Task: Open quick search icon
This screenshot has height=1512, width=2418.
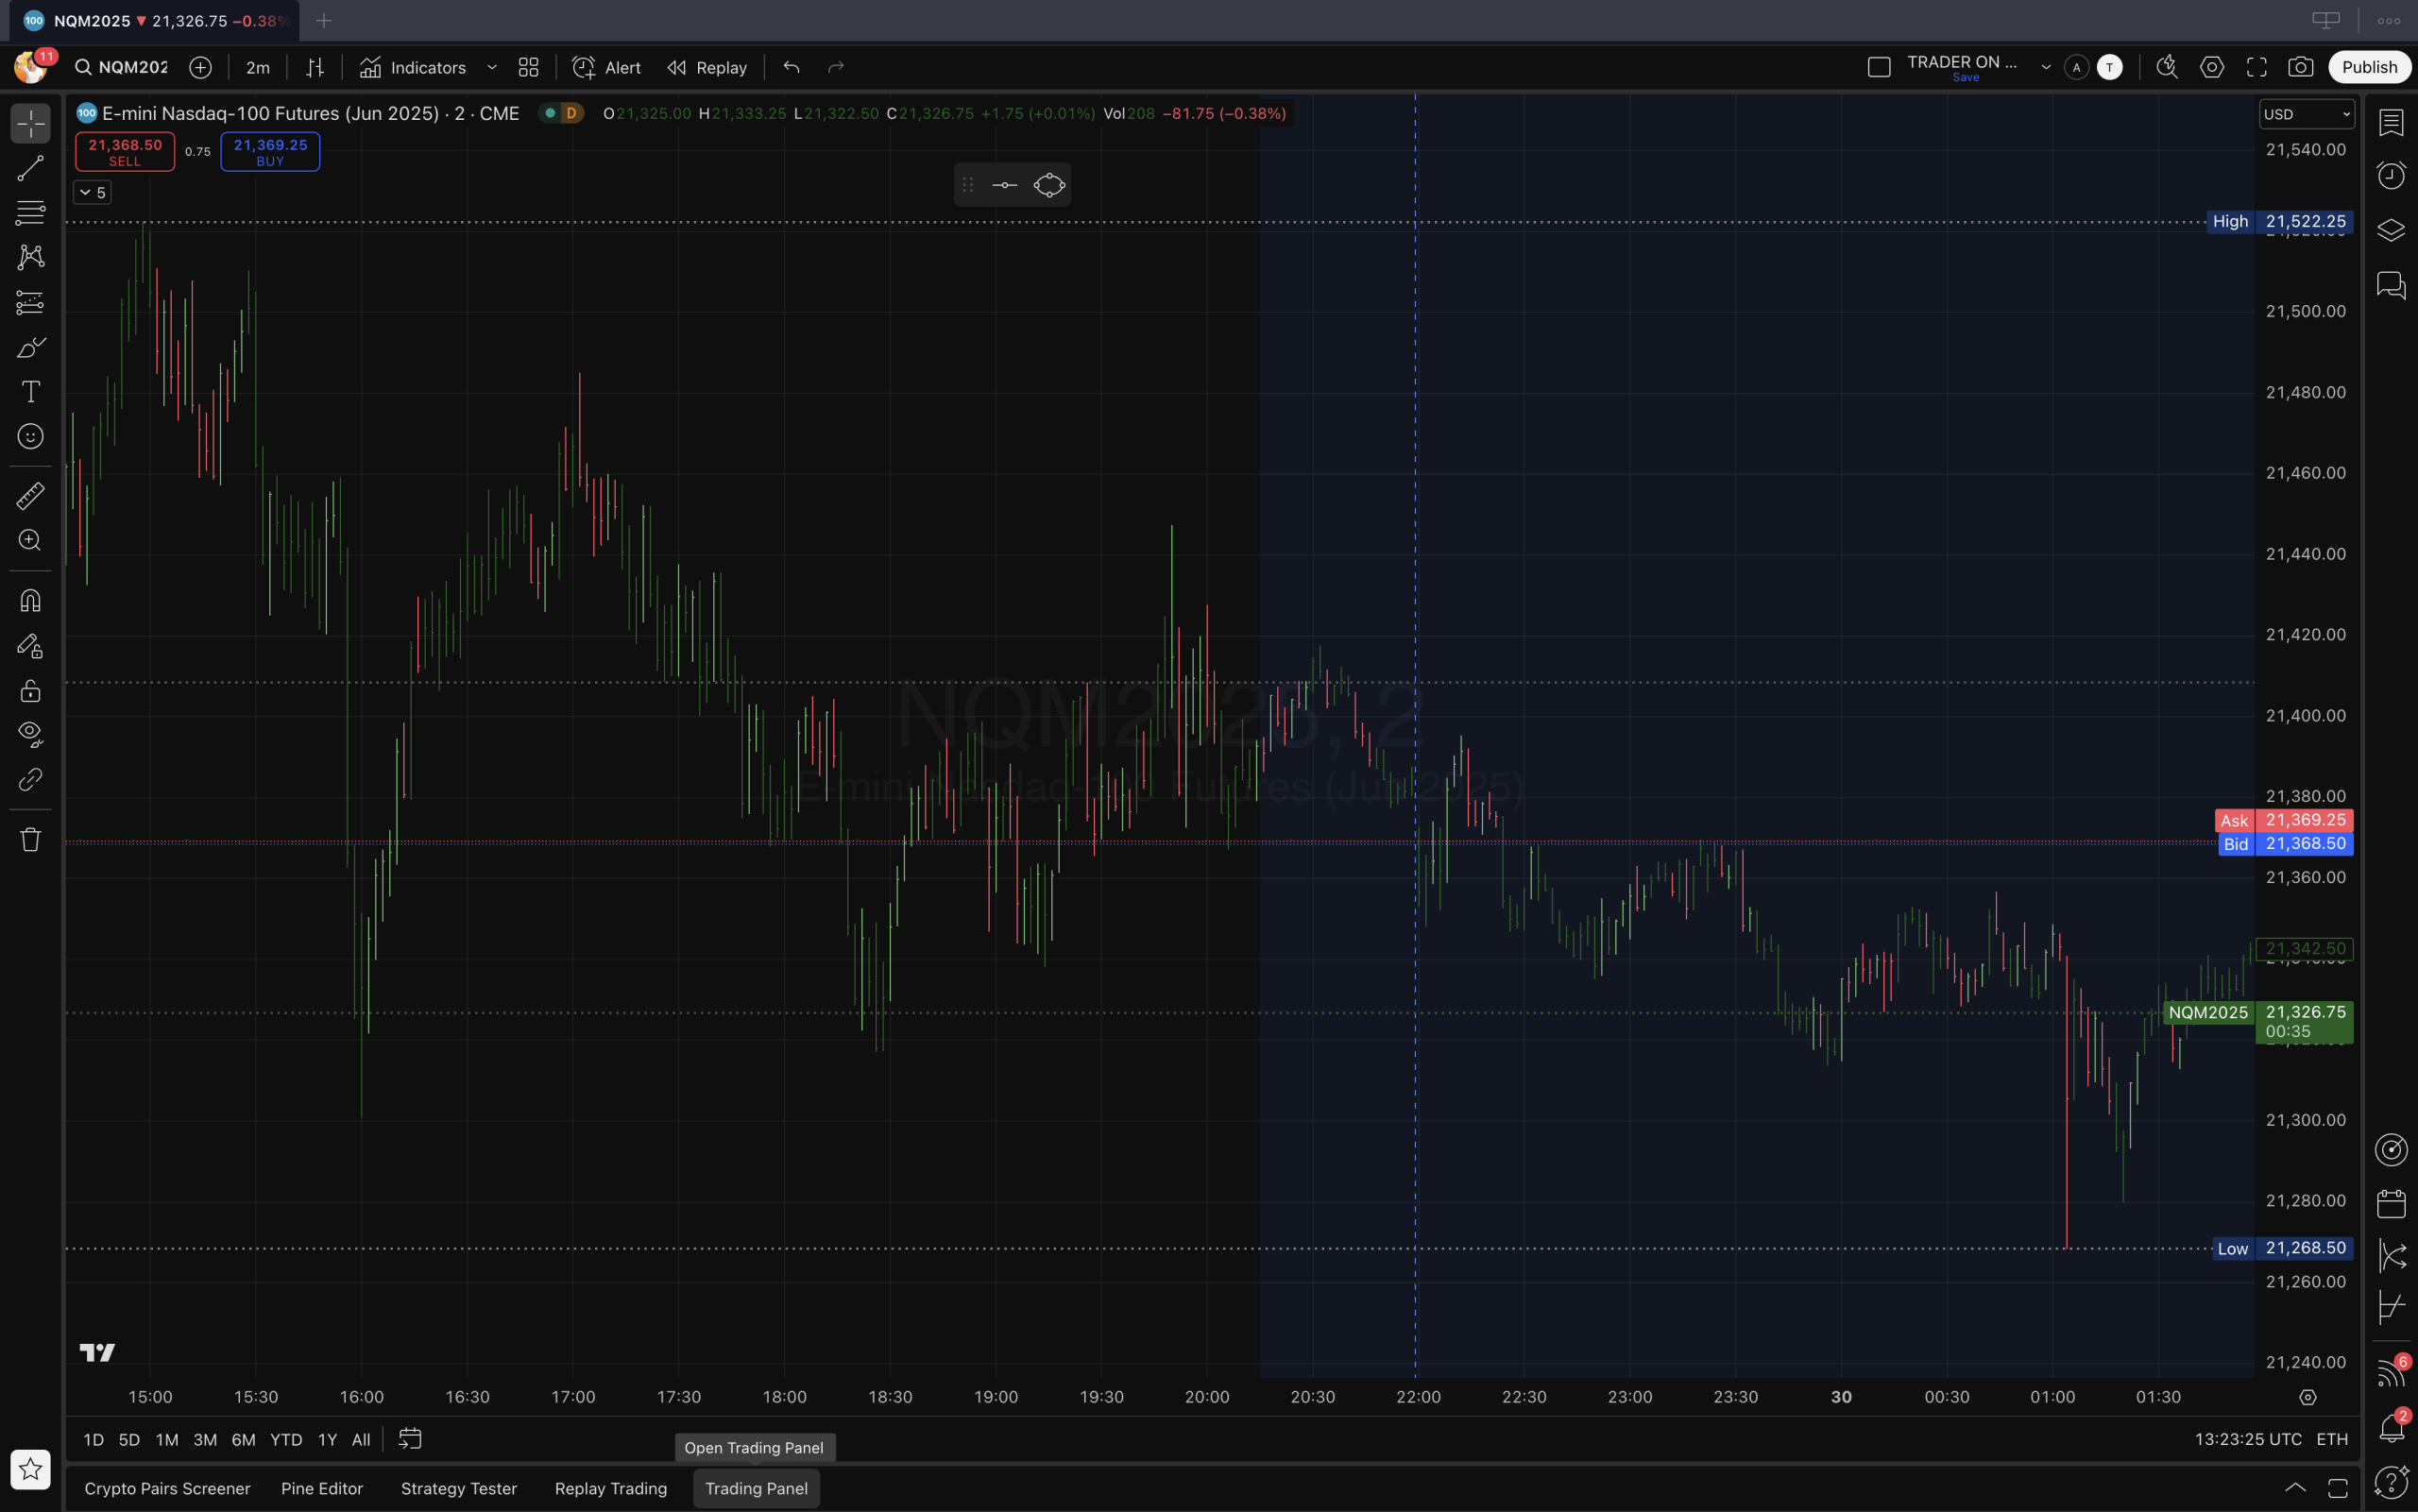Action: click(2167, 67)
